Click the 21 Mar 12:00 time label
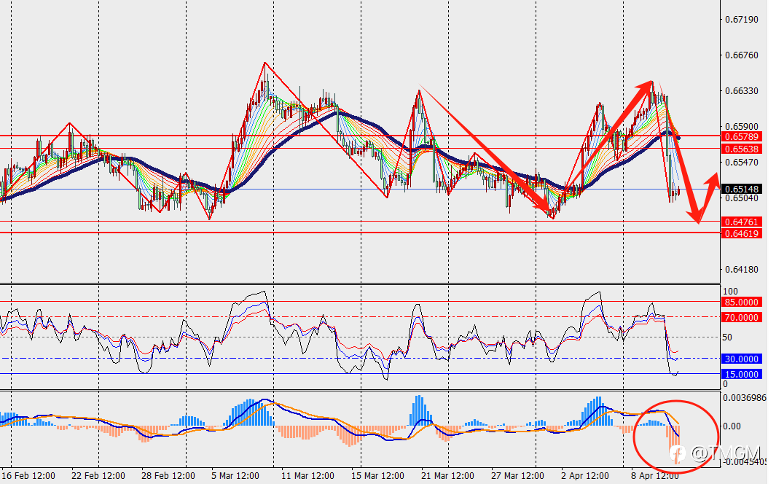 [x=447, y=476]
